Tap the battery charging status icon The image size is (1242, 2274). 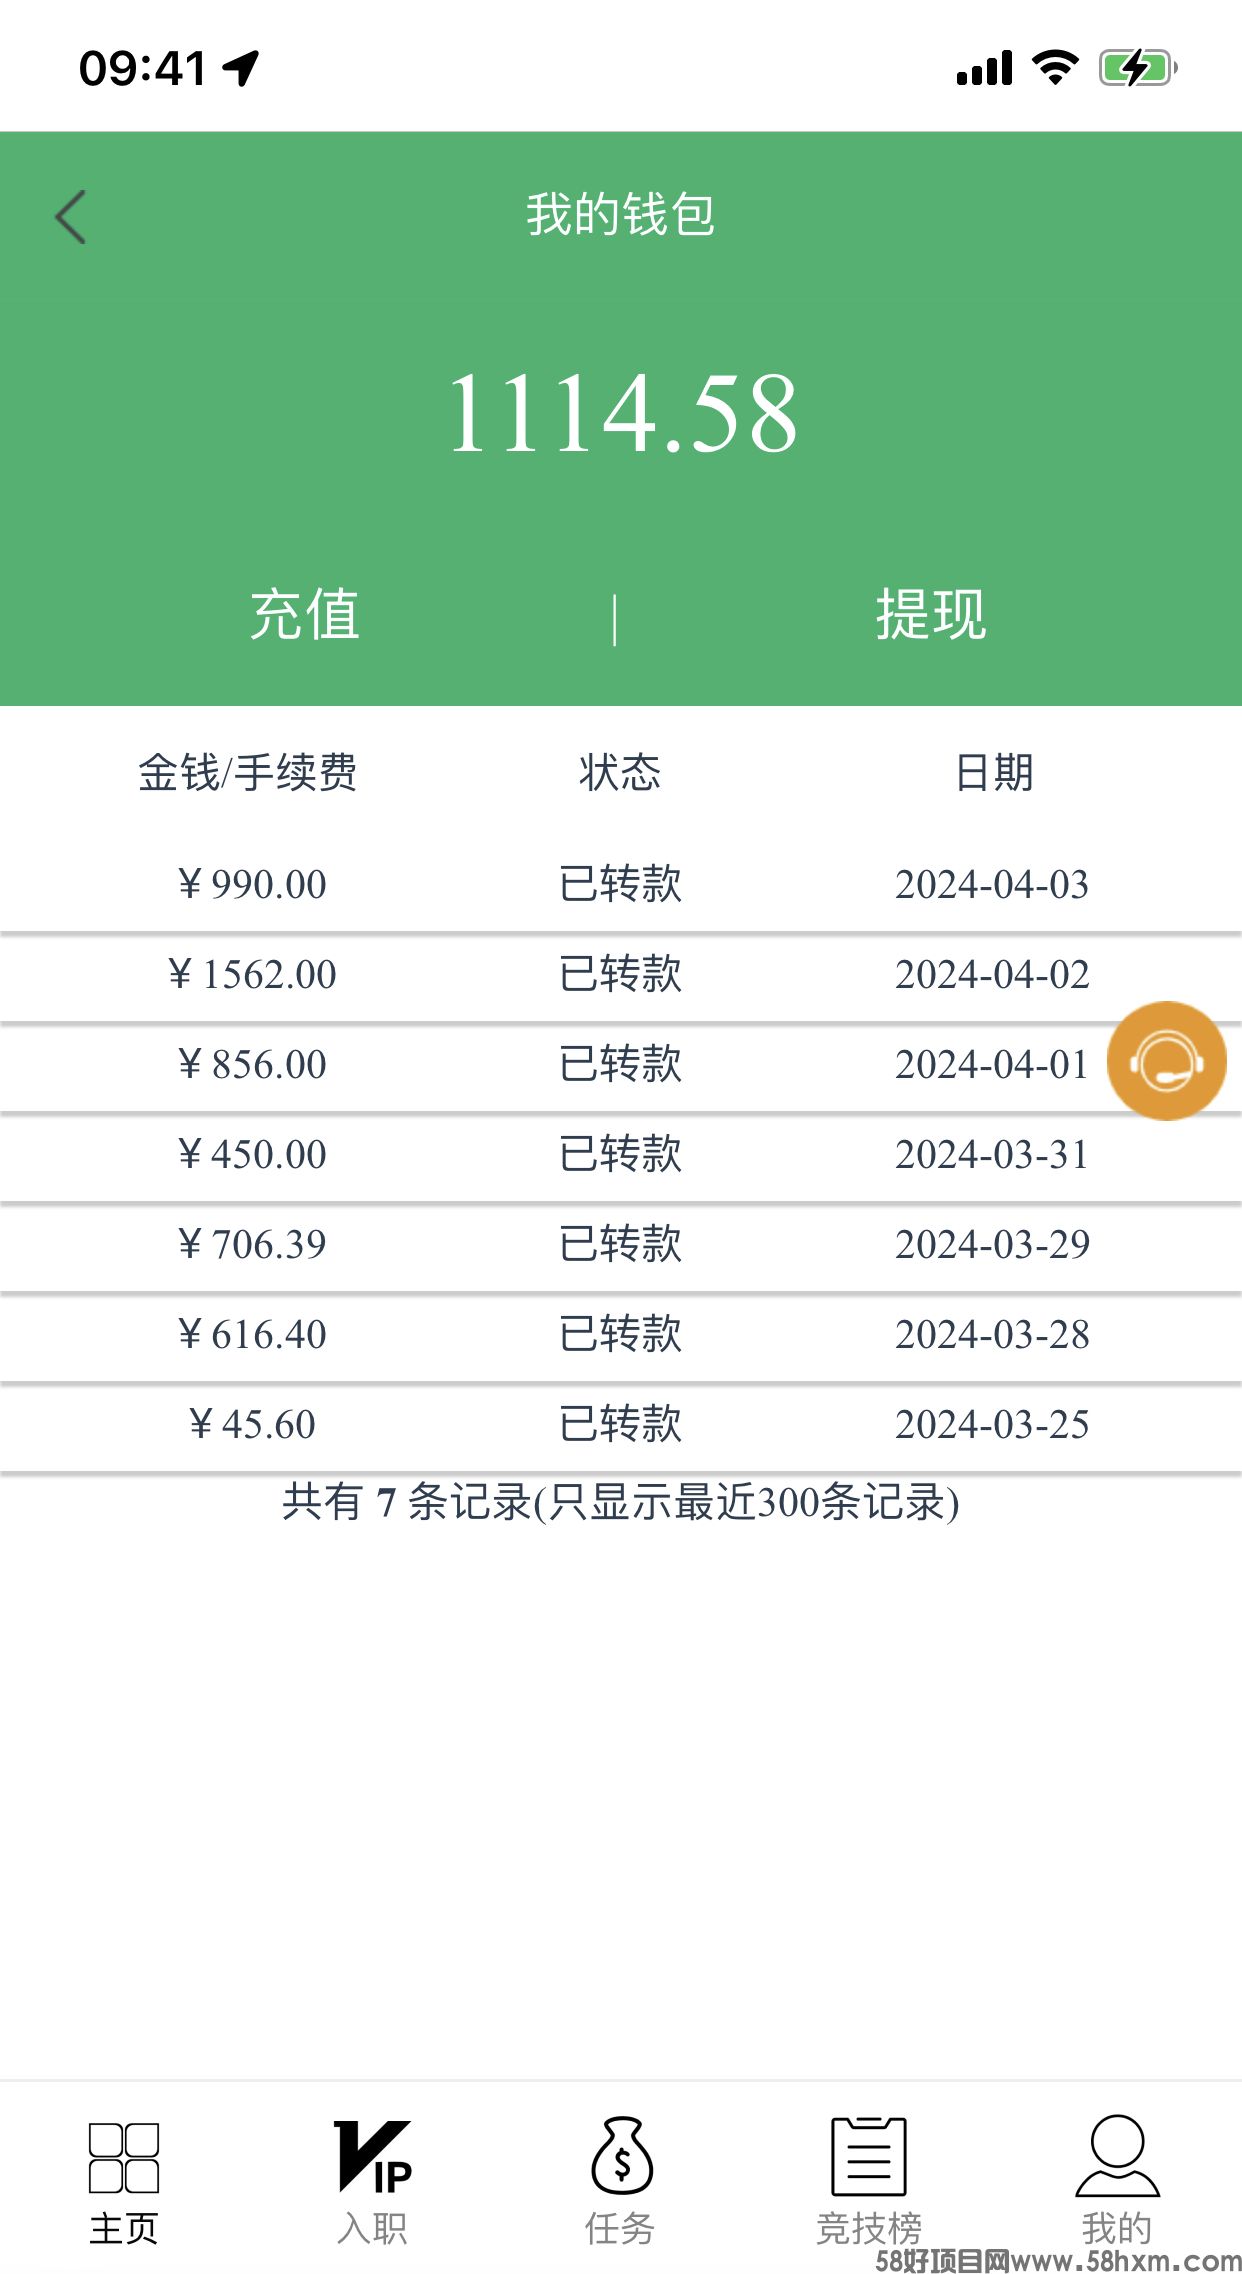click(1137, 68)
